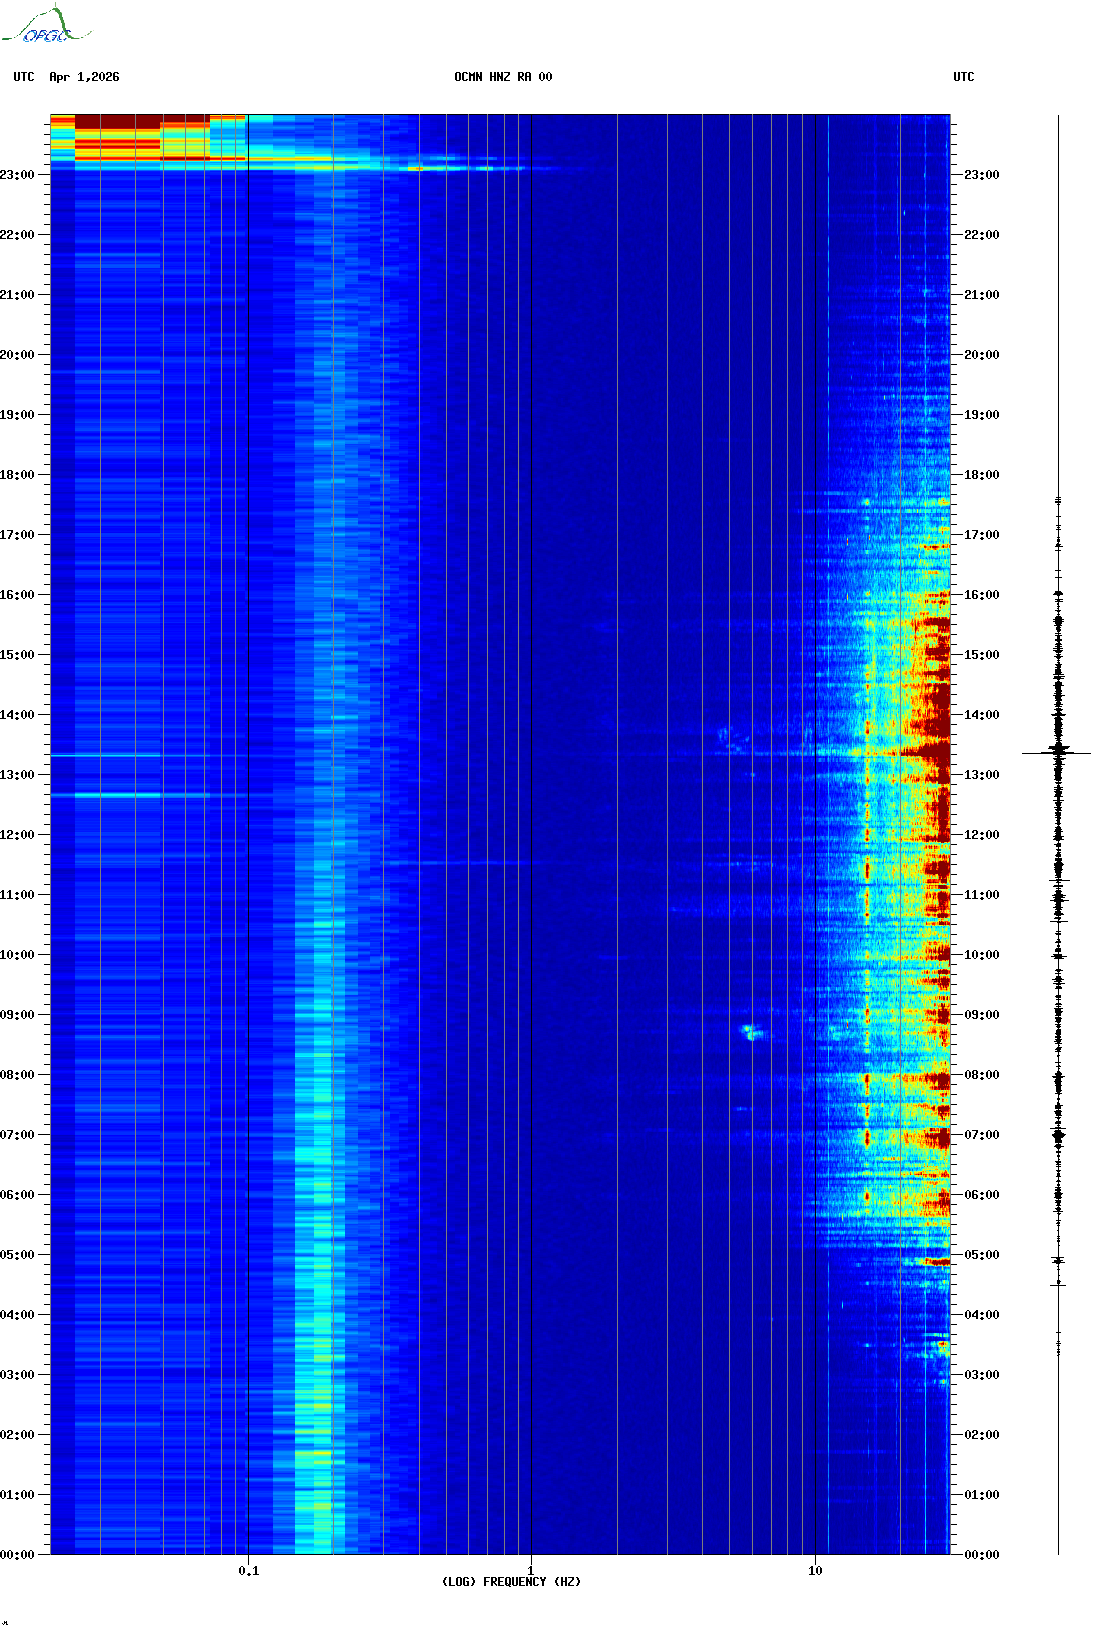Click the left axis 15:00 time label

(x=17, y=655)
